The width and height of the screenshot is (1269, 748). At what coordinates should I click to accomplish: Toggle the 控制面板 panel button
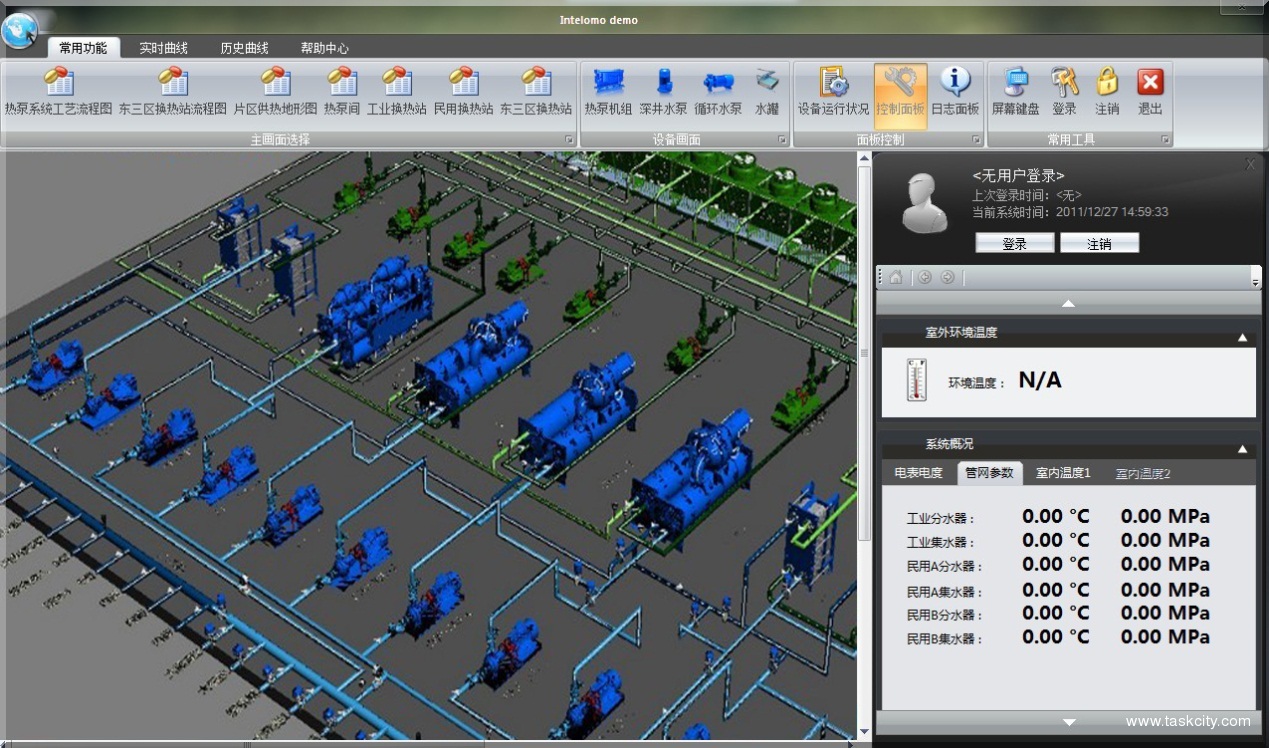tap(900, 92)
